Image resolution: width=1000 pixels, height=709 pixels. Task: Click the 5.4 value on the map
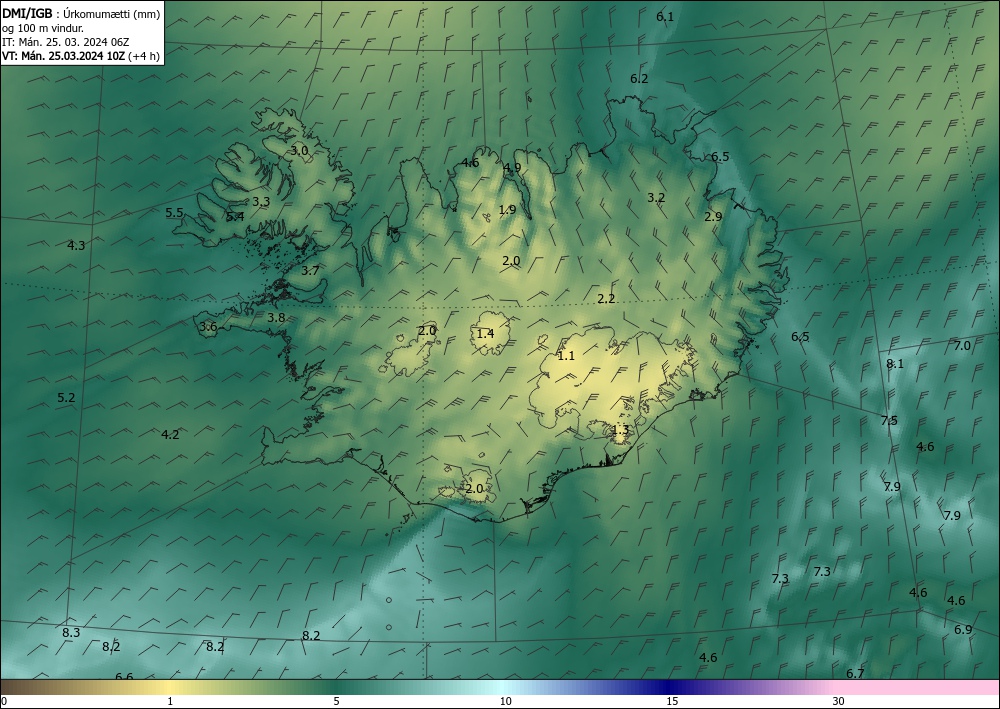point(235,217)
